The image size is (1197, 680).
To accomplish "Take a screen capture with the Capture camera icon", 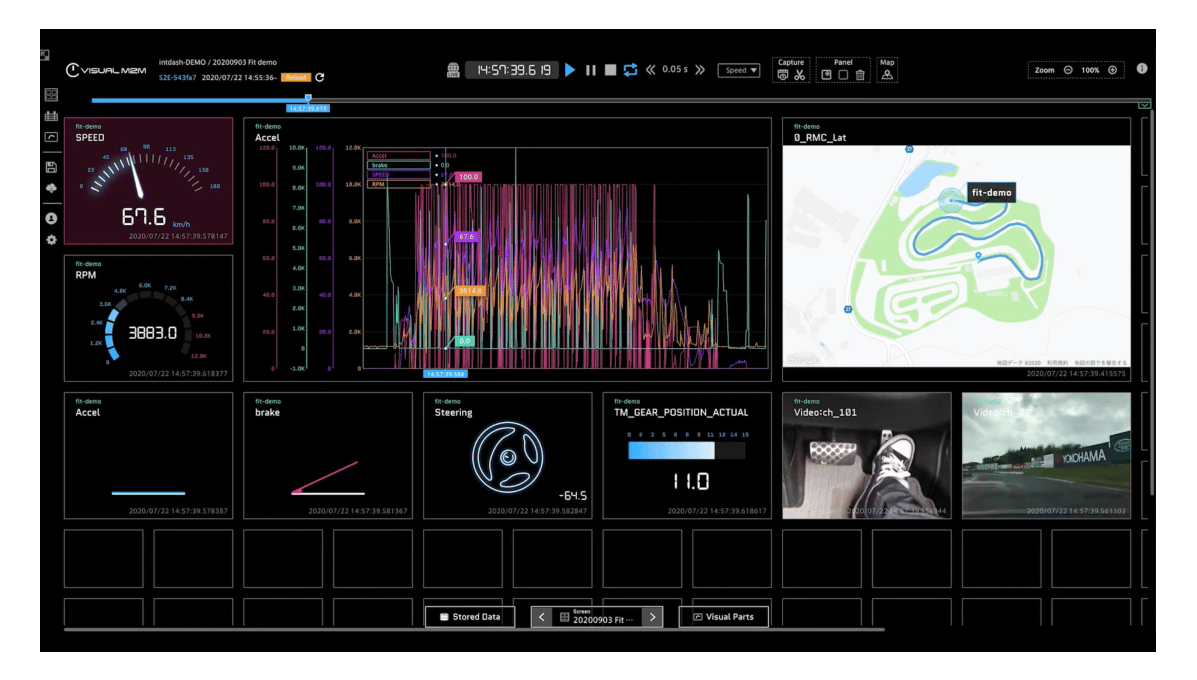I will tap(782, 75).
